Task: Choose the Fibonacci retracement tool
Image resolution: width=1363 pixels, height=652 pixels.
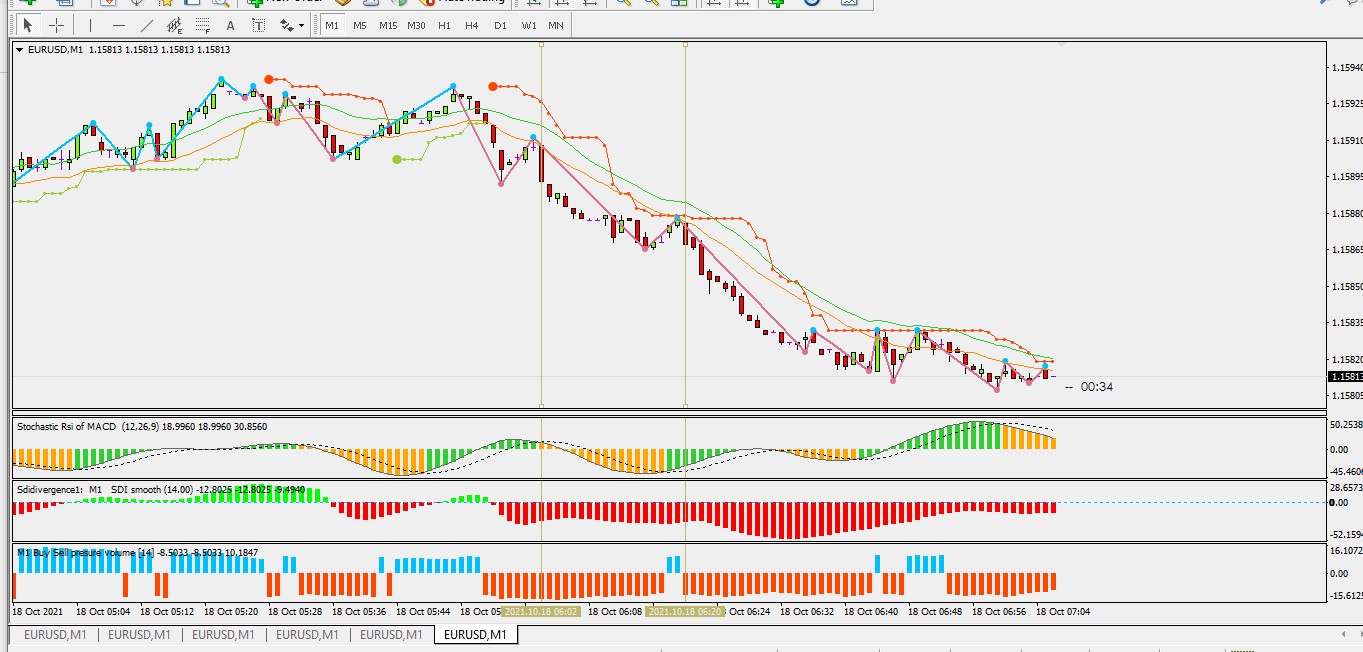Action: 203,25
